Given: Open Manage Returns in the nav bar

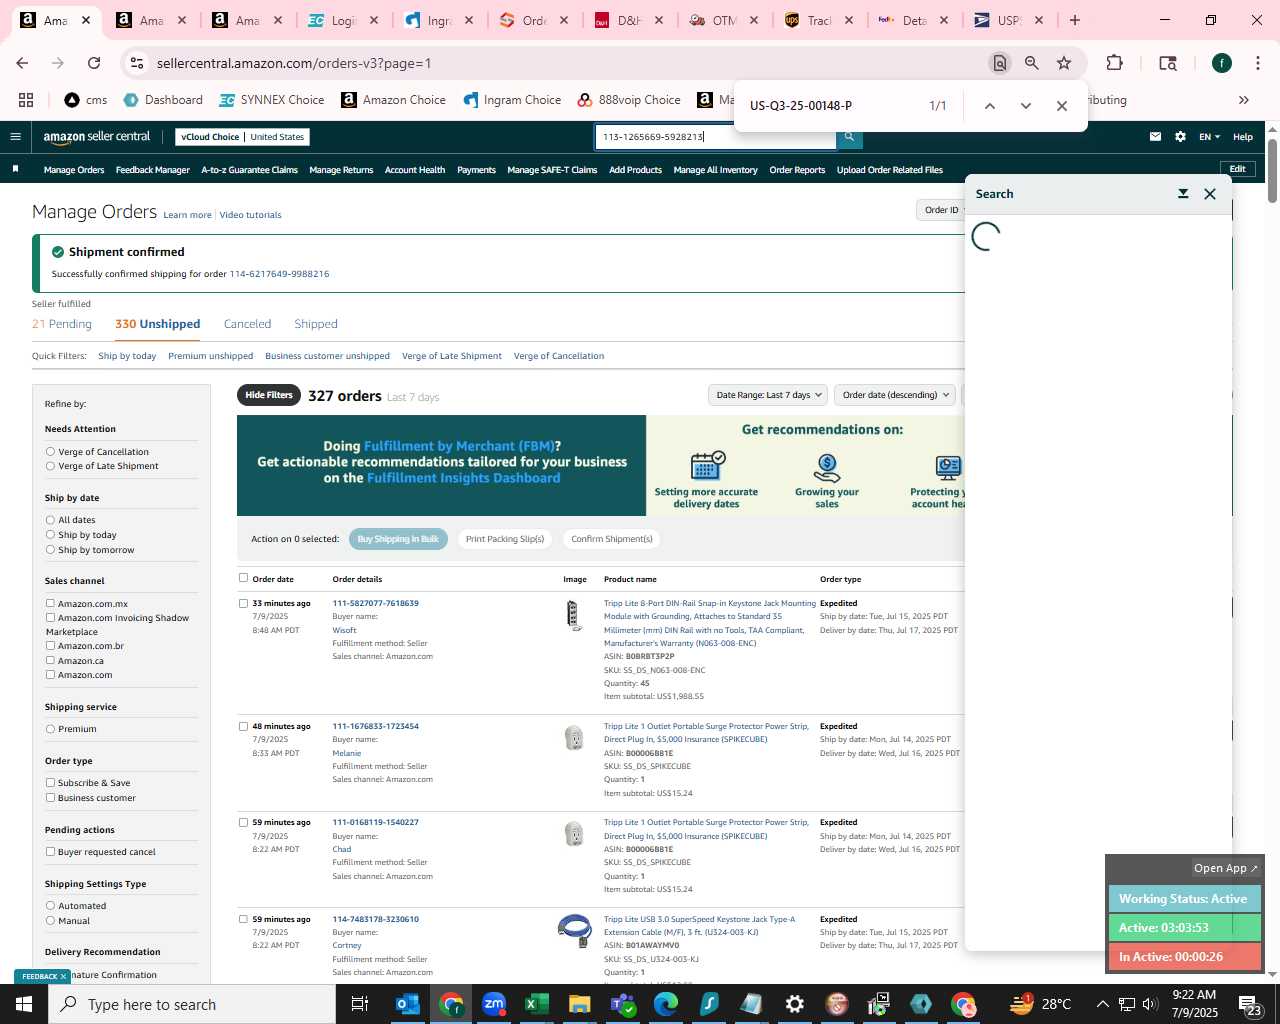Looking at the screenshot, I should (x=341, y=170).
